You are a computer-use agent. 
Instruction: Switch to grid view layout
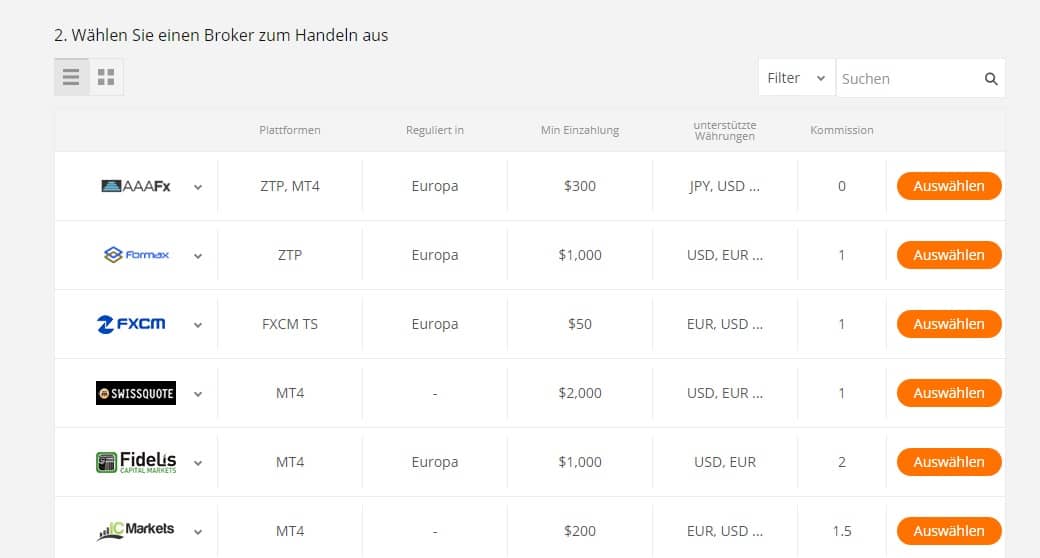click(x=106, y=77)
